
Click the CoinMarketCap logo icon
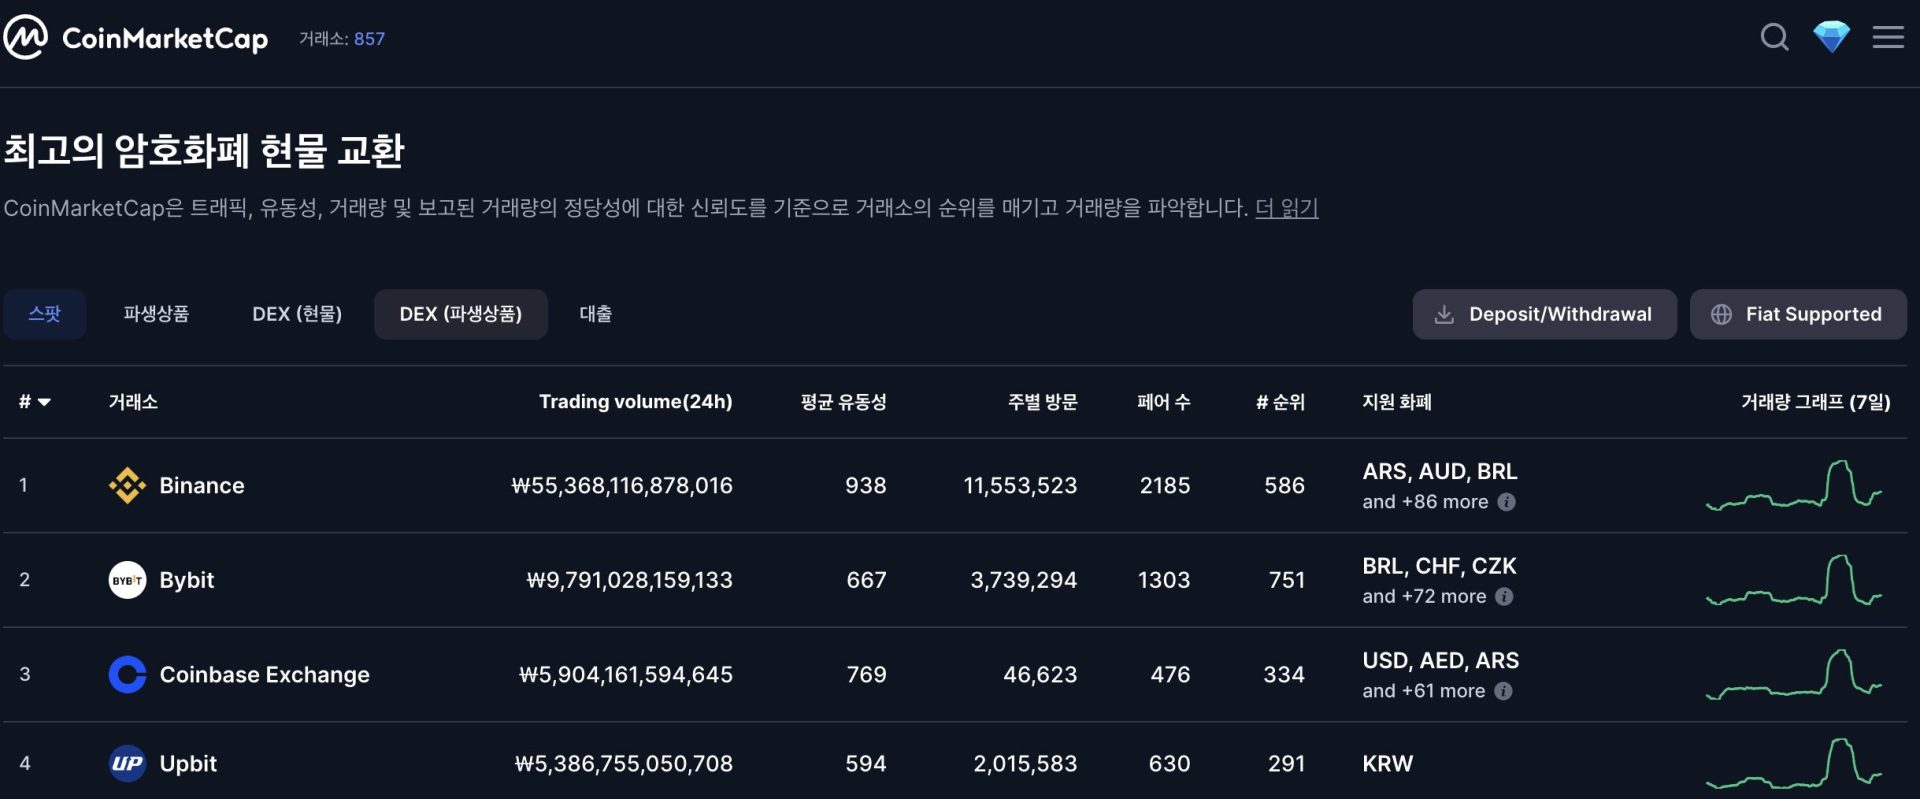(26, 38)
